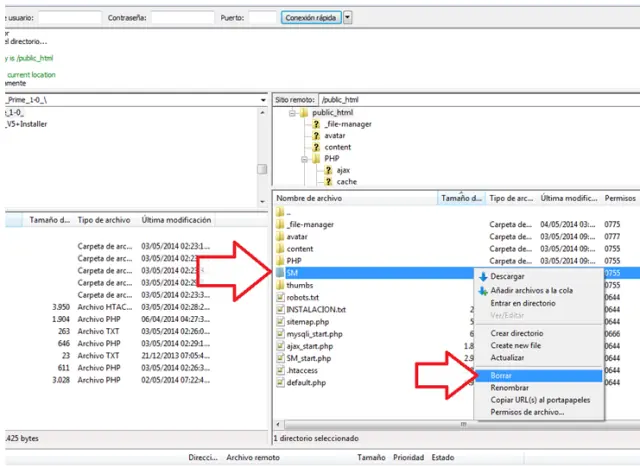Choose Crear directorio menu entry
Image resolution: width=640 pixels, height=467 pixels.
point(539,333)
